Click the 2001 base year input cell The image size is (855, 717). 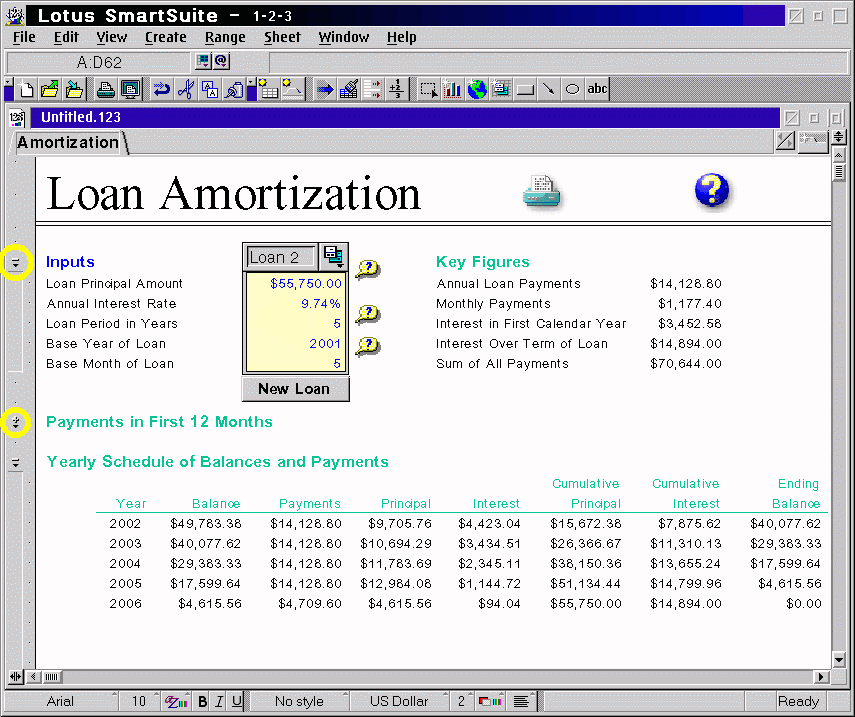coord(295,344)
